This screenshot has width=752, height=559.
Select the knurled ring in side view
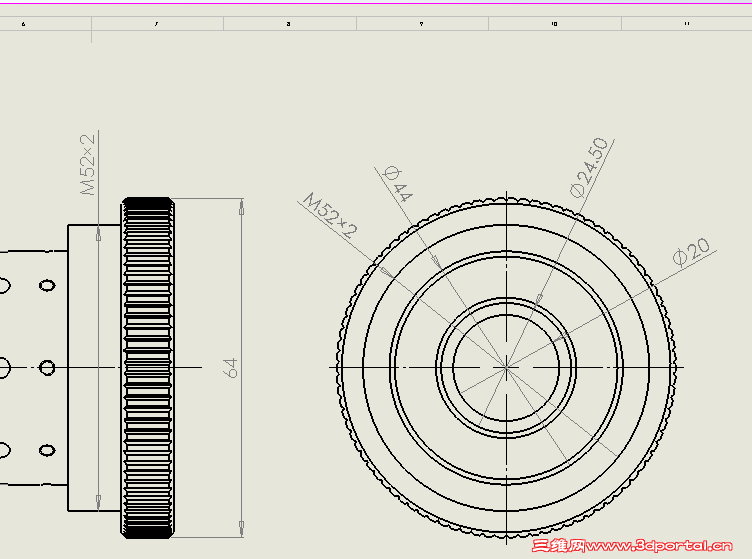click(x=148, y=368)
